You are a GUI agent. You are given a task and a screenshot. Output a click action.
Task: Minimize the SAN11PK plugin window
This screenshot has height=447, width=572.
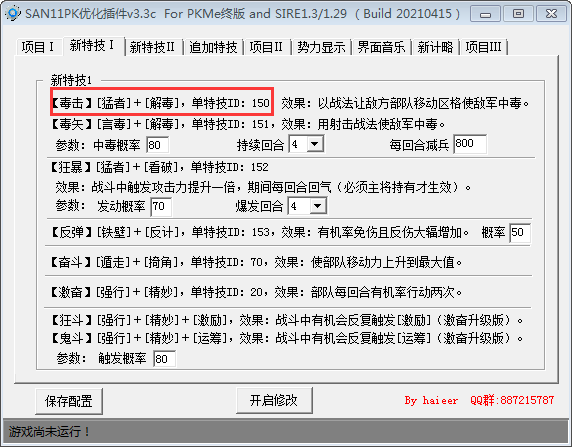pyautogui.click(x=485, y=15)
